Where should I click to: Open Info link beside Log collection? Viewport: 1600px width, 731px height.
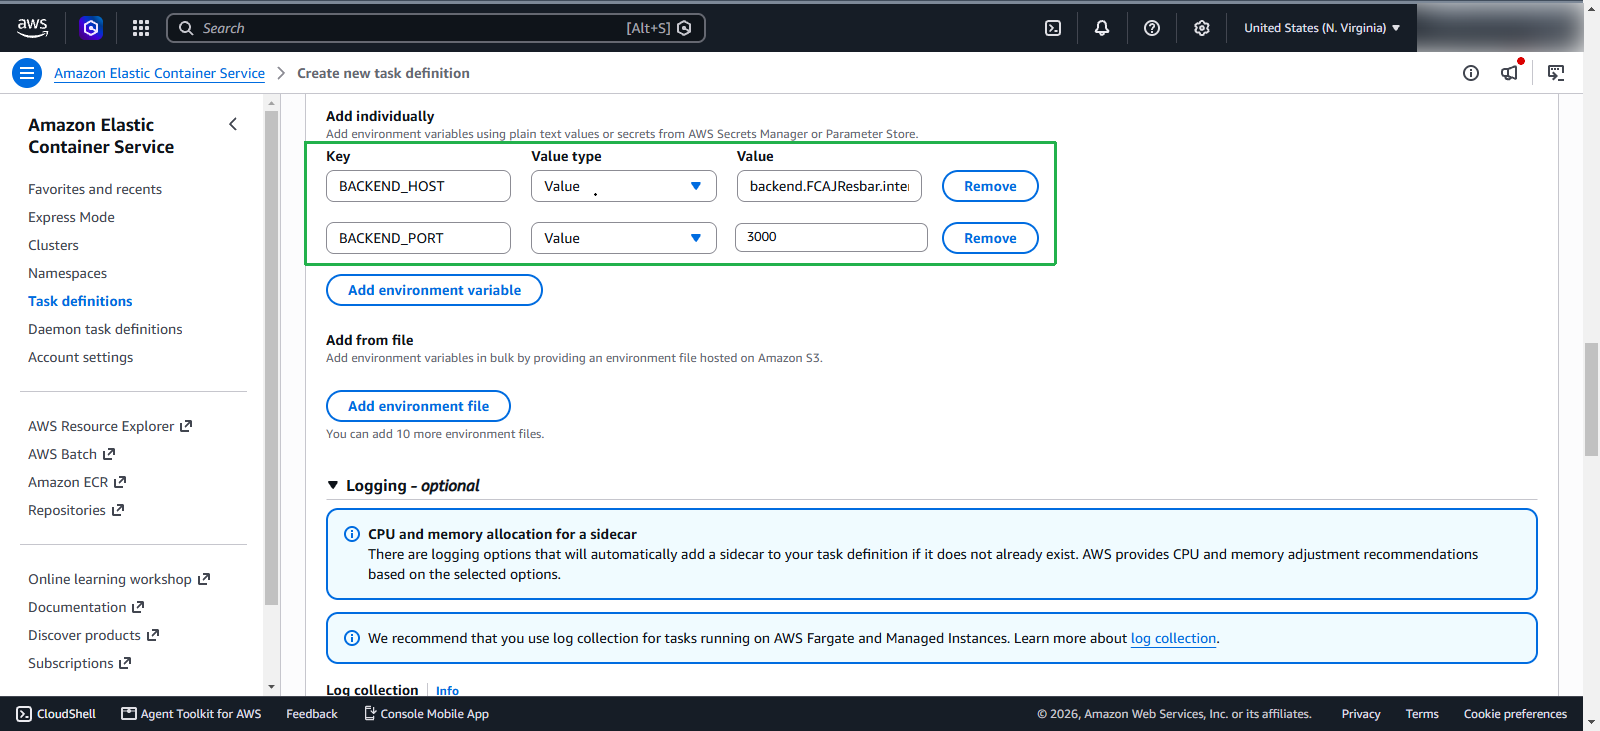pos(447,690)
